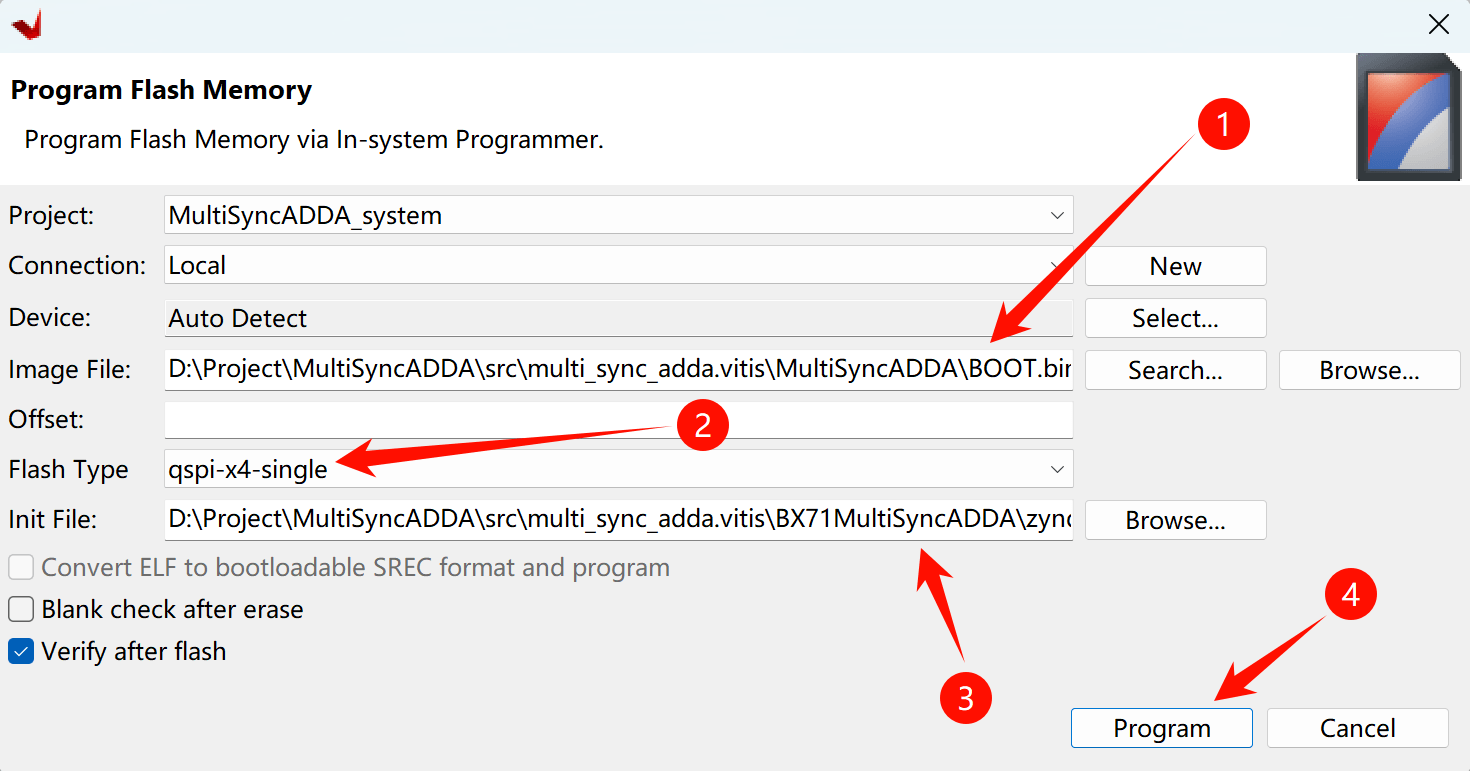1470x771 pixels.
Task: Click Search... for the image file
Action: 1175,370
